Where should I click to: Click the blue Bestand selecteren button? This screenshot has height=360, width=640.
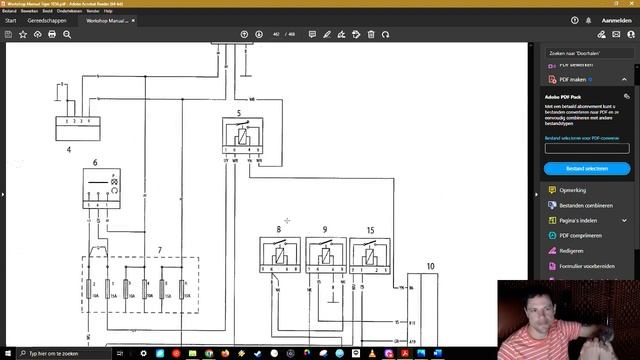587,169
